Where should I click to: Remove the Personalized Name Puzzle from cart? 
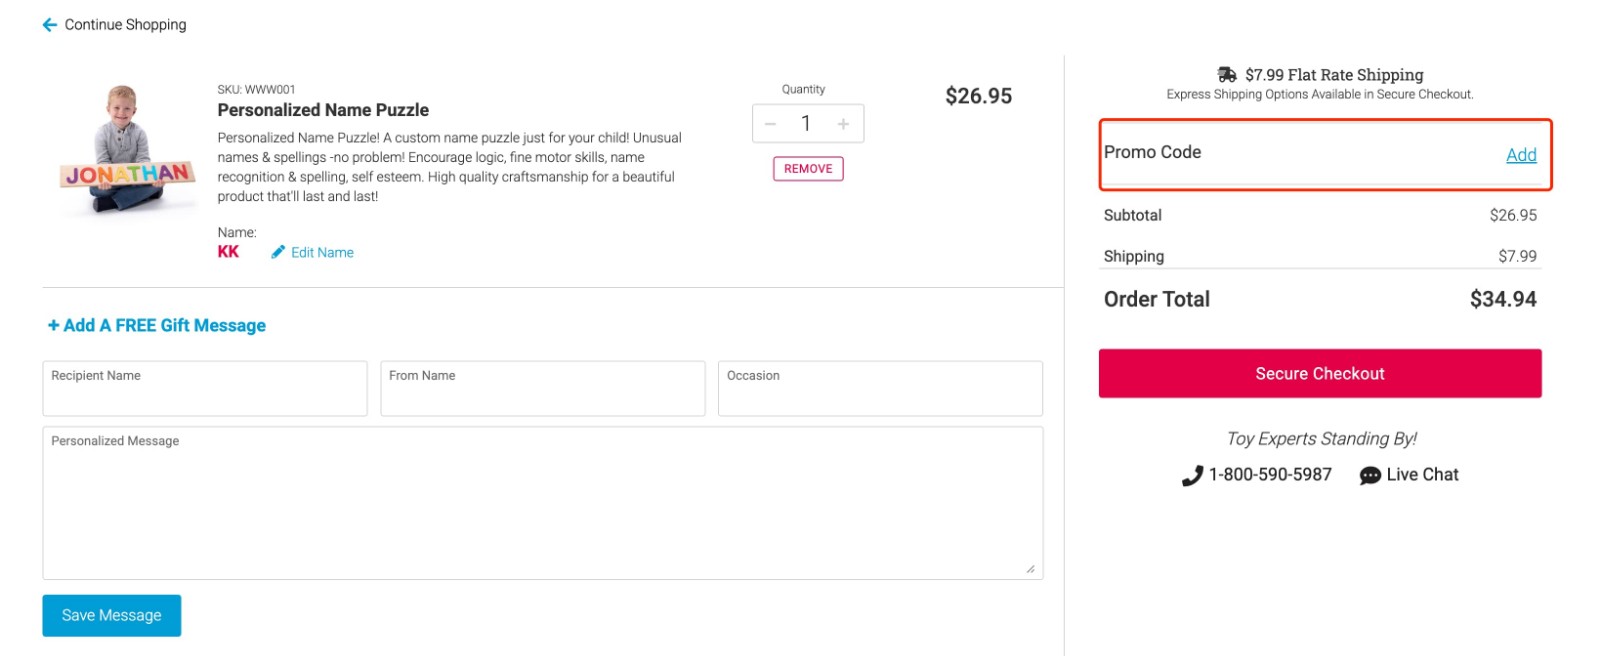tap(808, 169)
